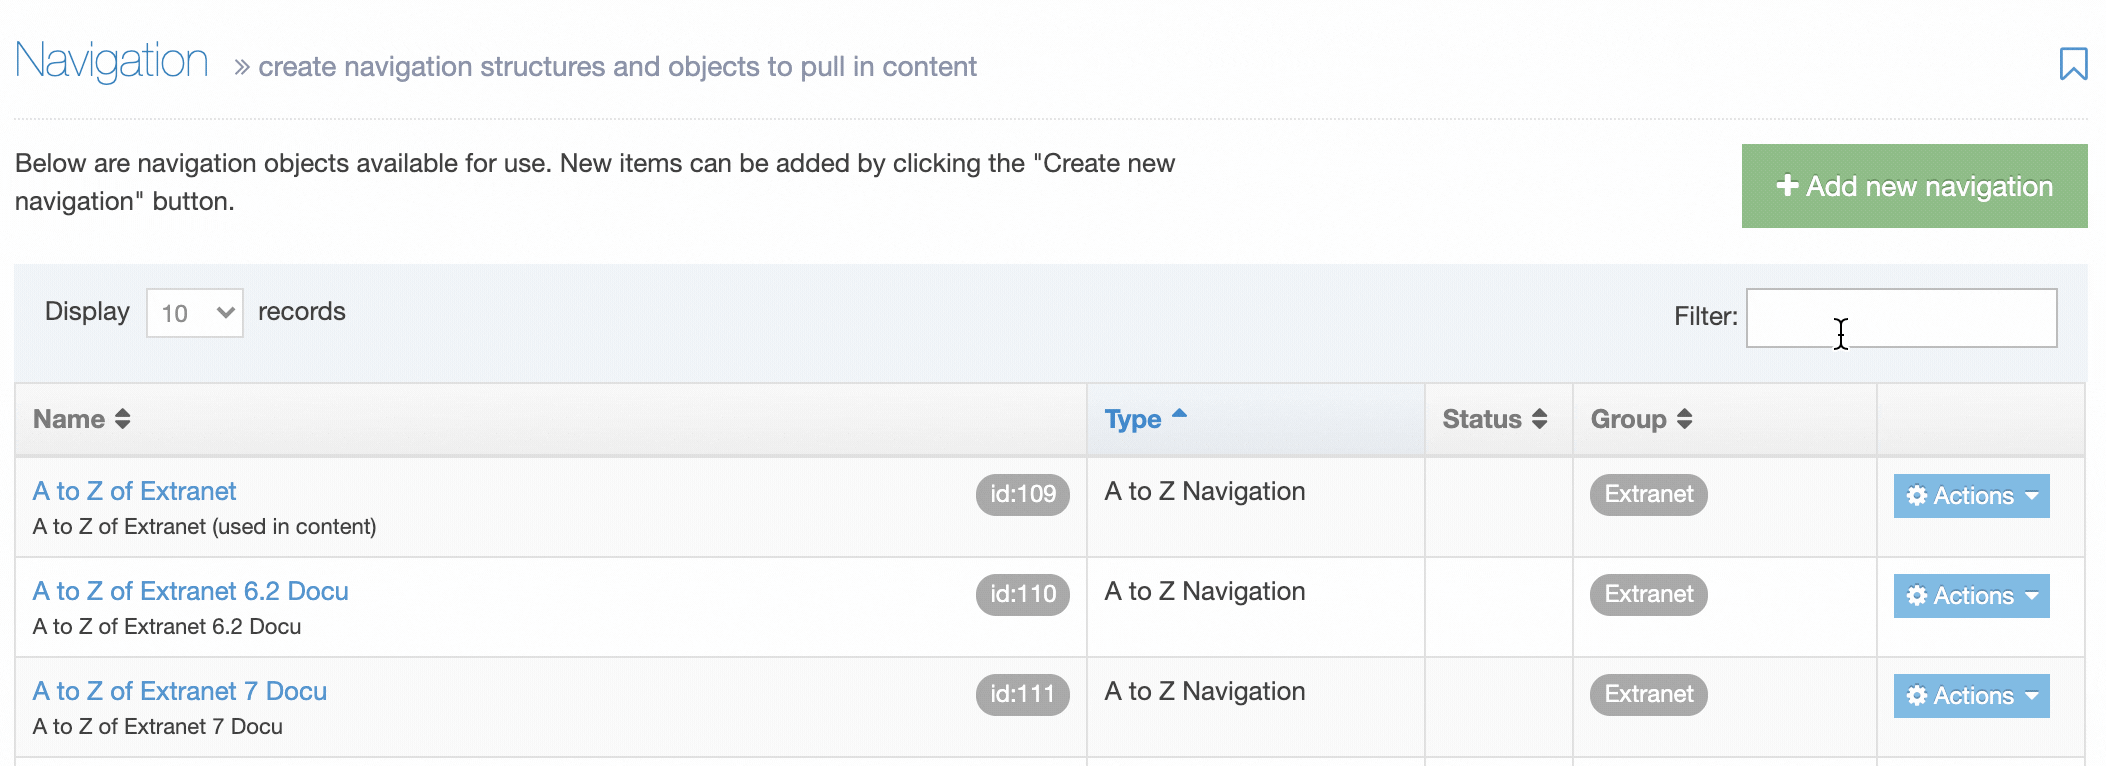Screen dimensions: 2106x766
Task: Click the id:110 badge
Action: click(1022, 594)
